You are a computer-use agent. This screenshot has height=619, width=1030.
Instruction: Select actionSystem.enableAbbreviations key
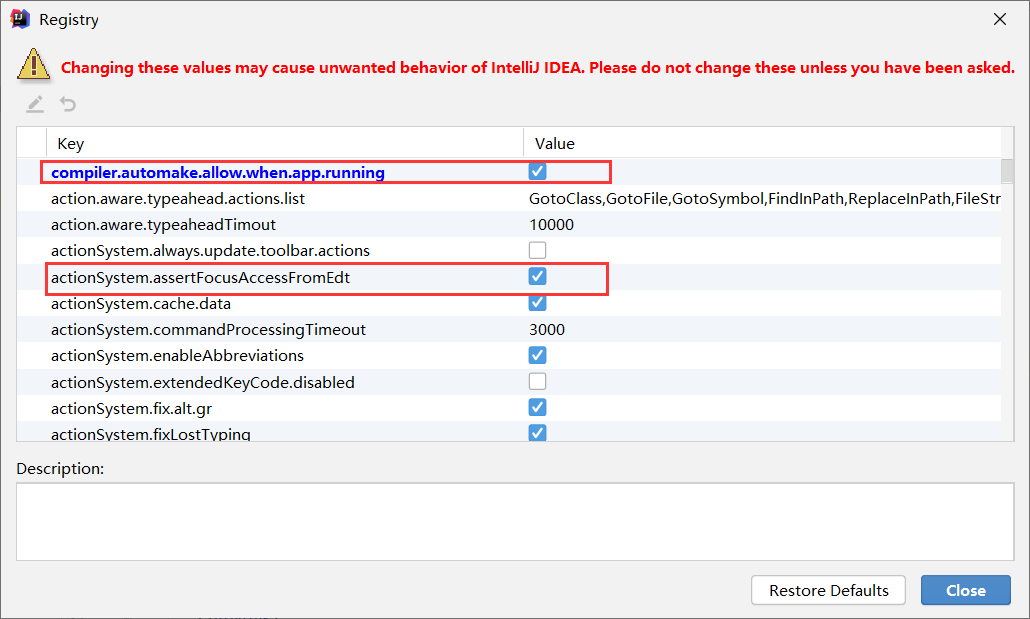pos(177,355)
